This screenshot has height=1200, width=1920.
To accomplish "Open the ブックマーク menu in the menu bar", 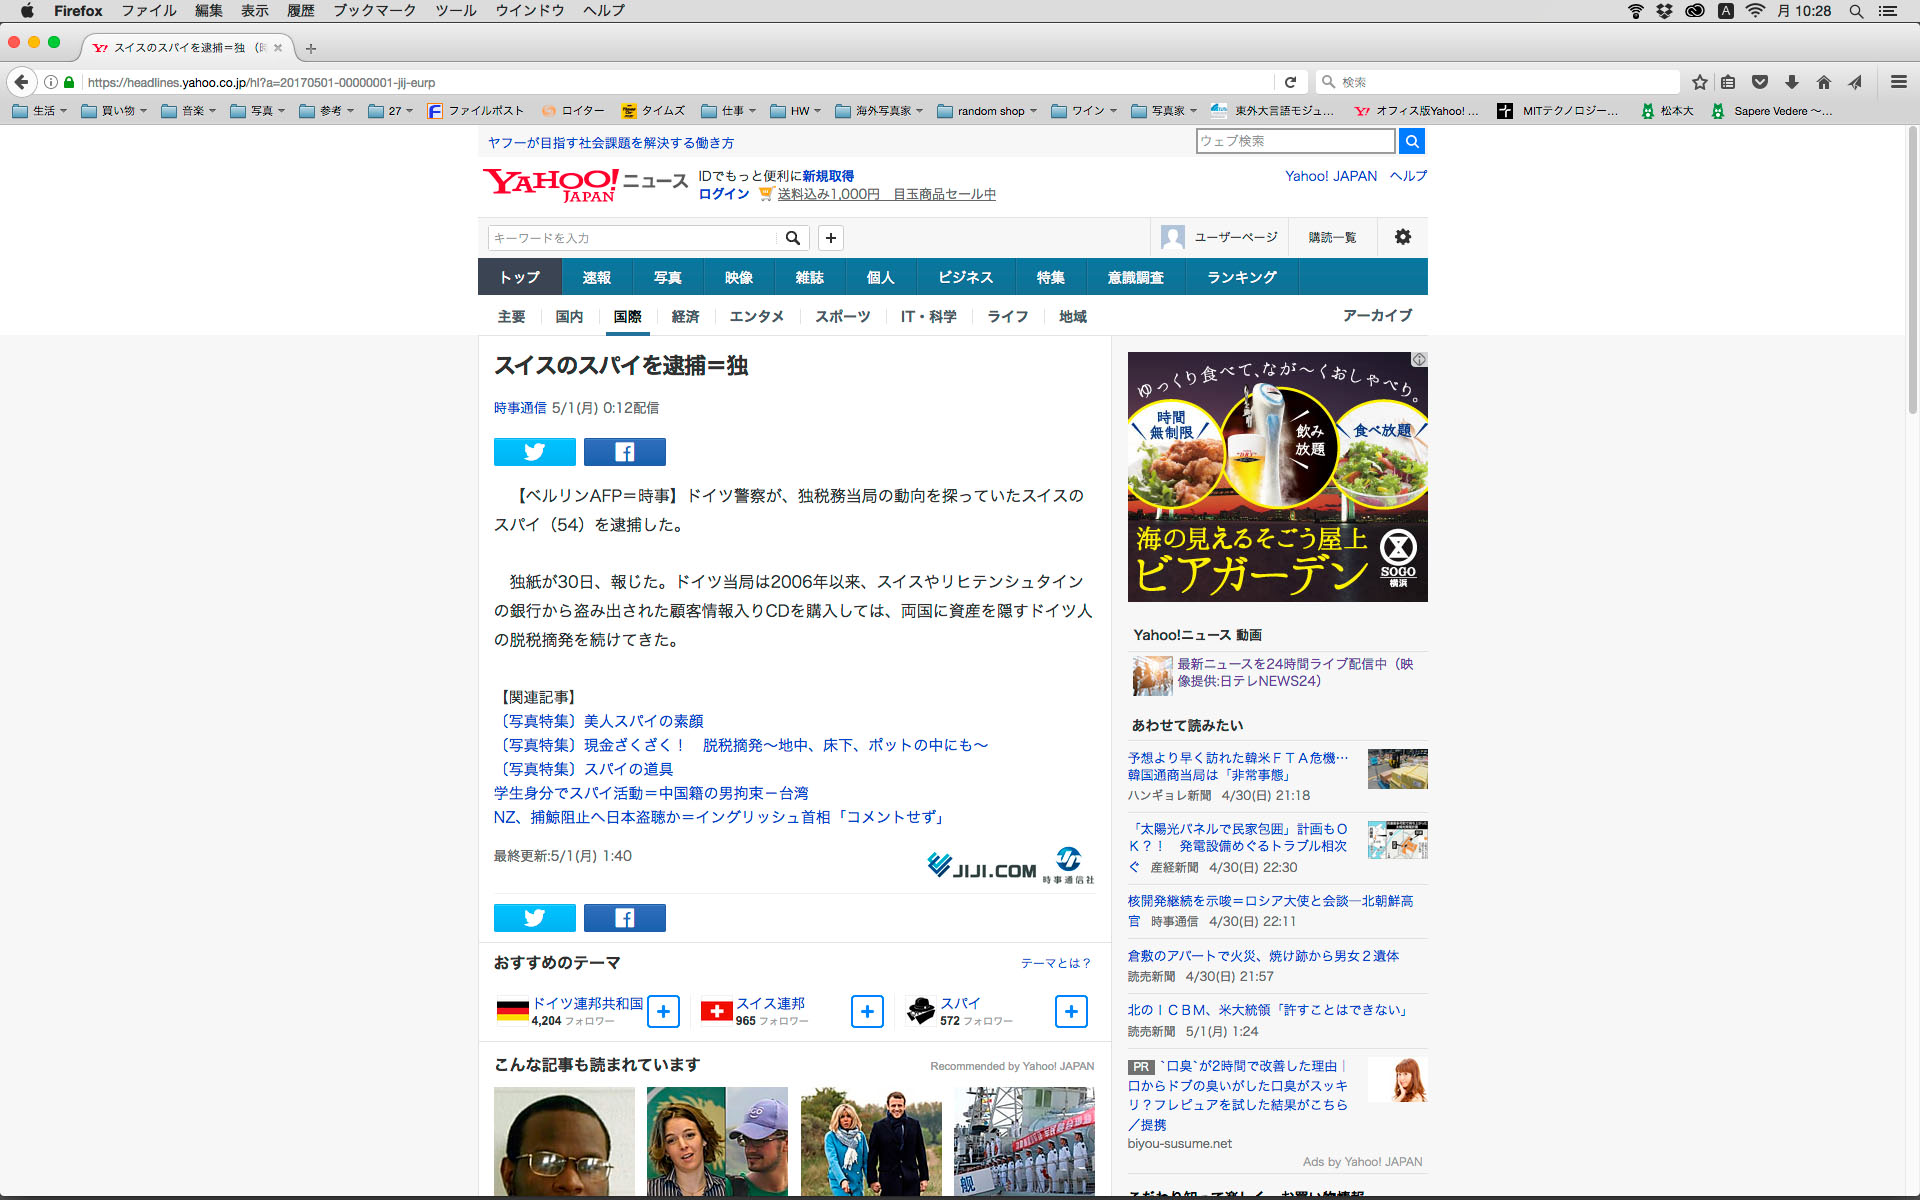I will point(374,11).
